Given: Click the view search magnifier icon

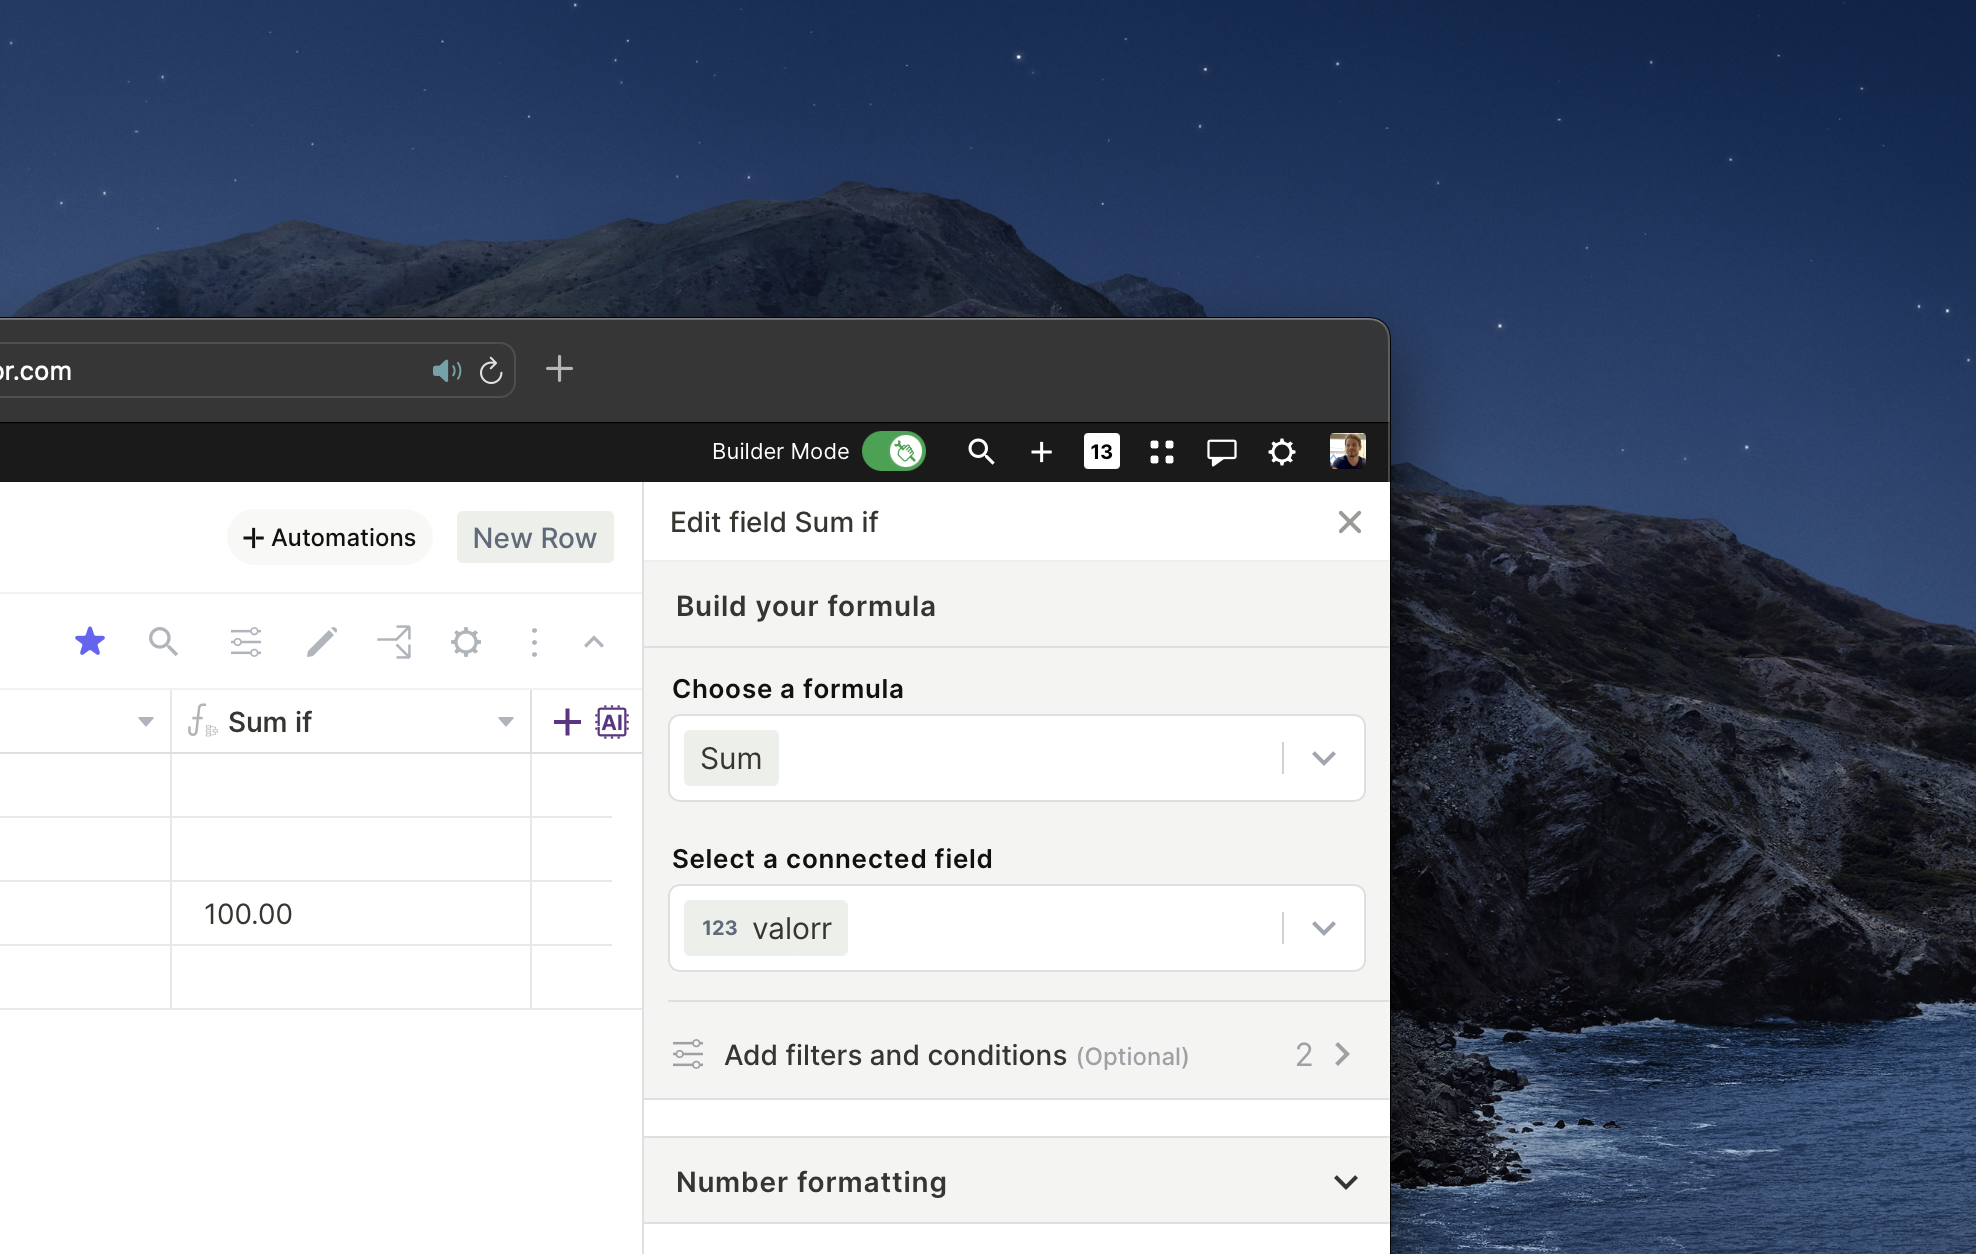Looking at the screenshot, I should pyautogui.click(x=163, y=641).
